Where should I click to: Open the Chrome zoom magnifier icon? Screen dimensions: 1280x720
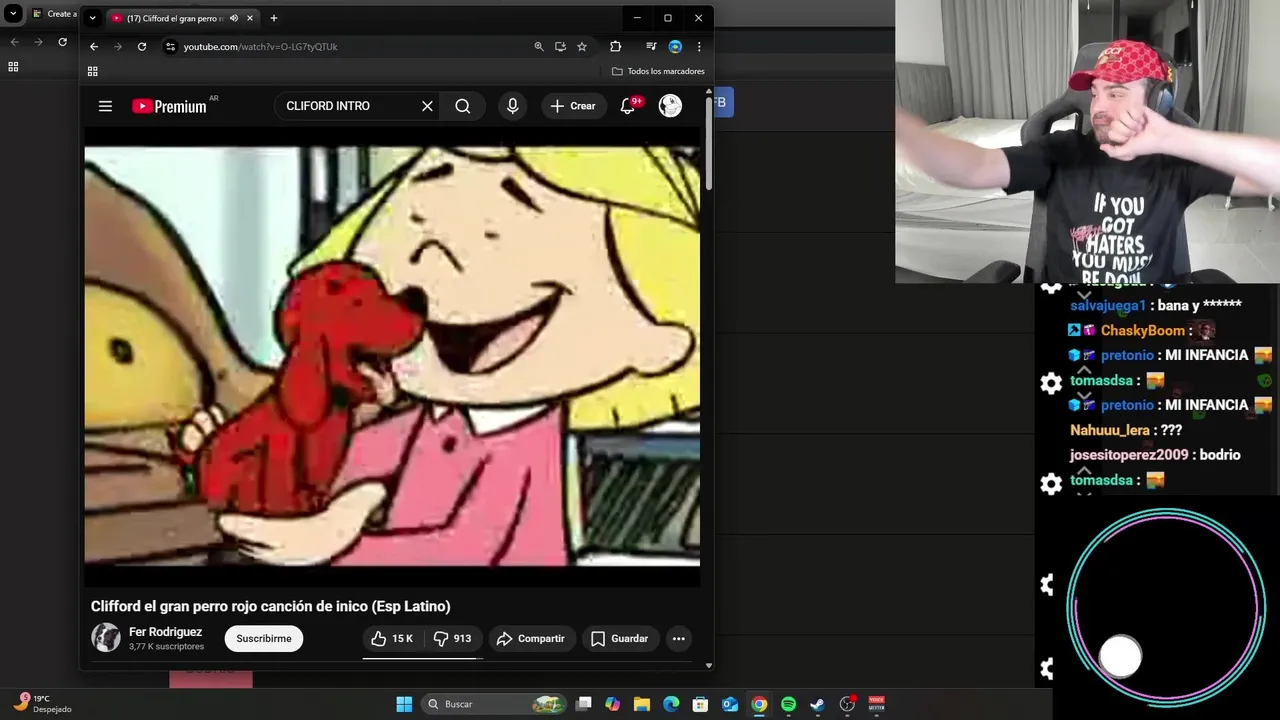coord(539,46)
